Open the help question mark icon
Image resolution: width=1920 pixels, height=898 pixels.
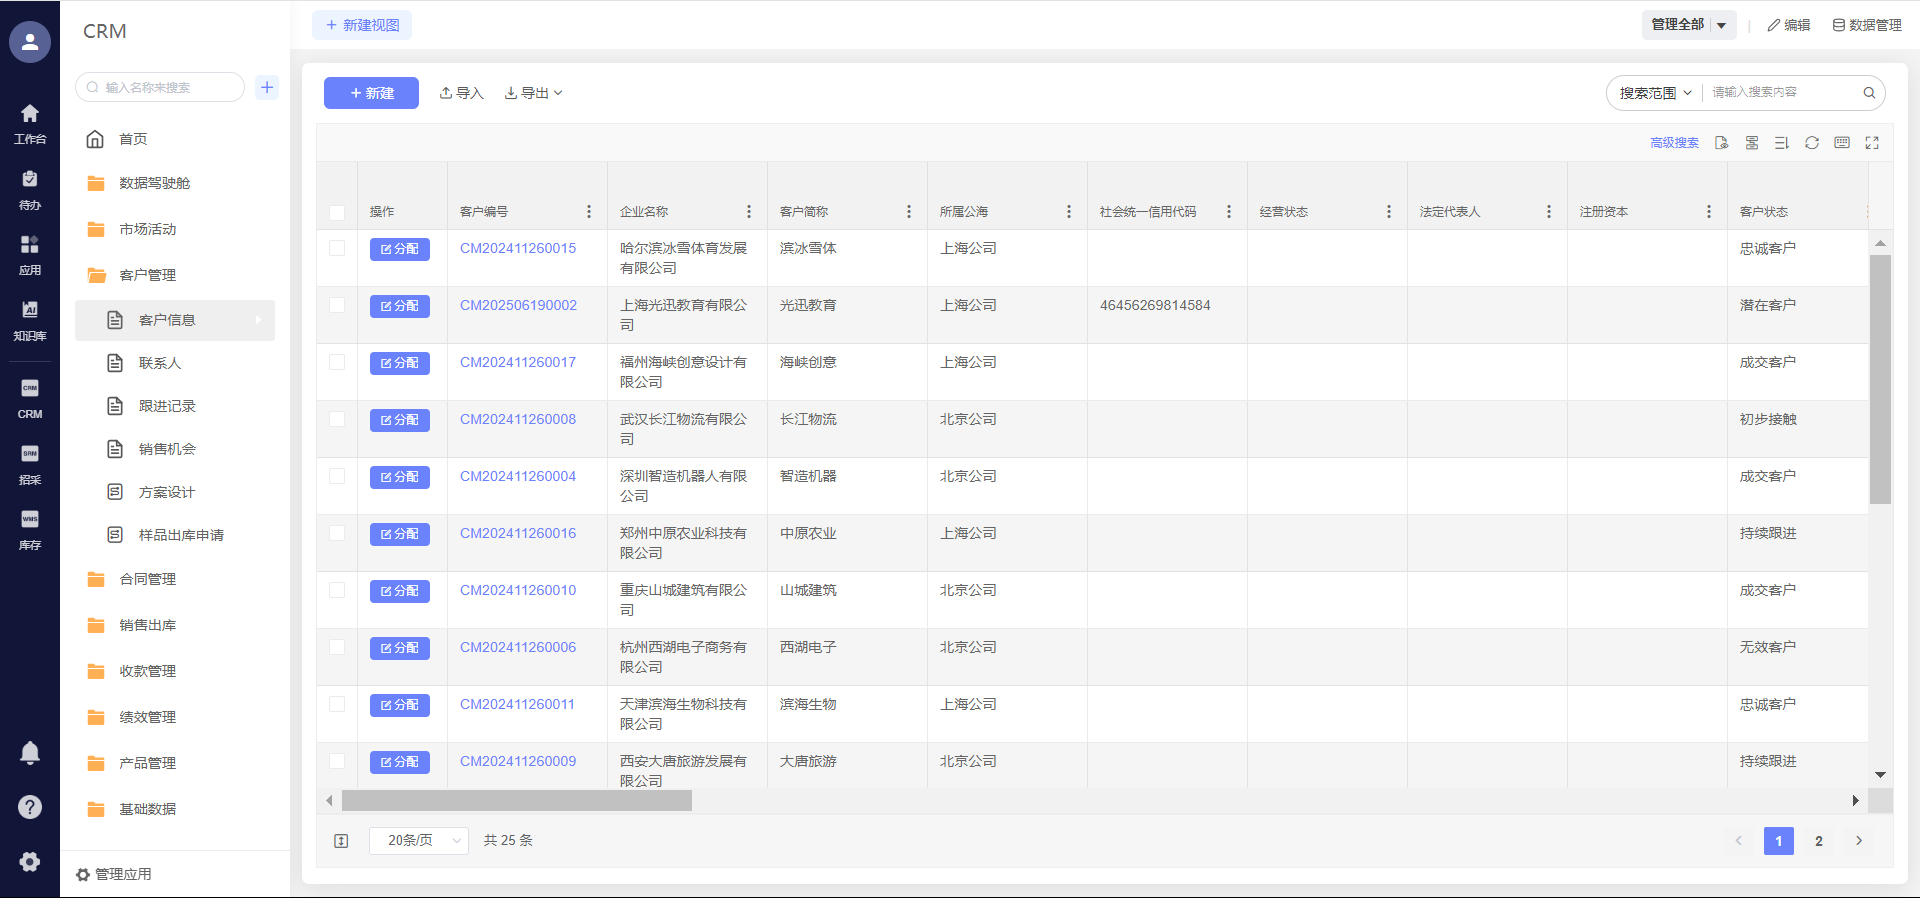pos(30,807)
